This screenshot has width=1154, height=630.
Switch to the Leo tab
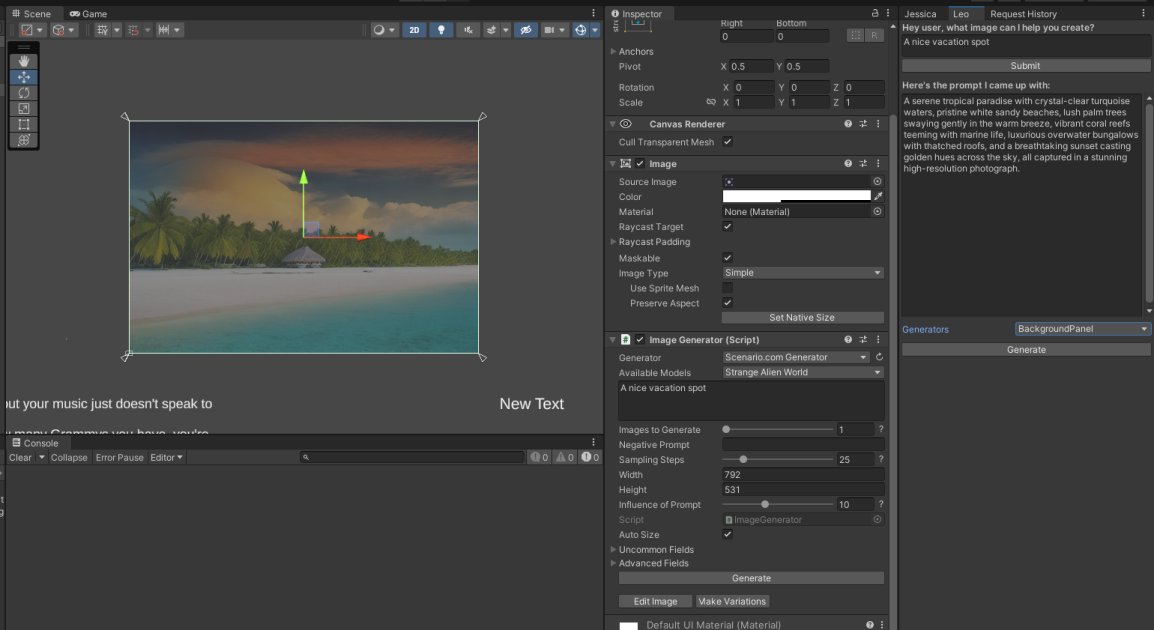tap(961, 13)
